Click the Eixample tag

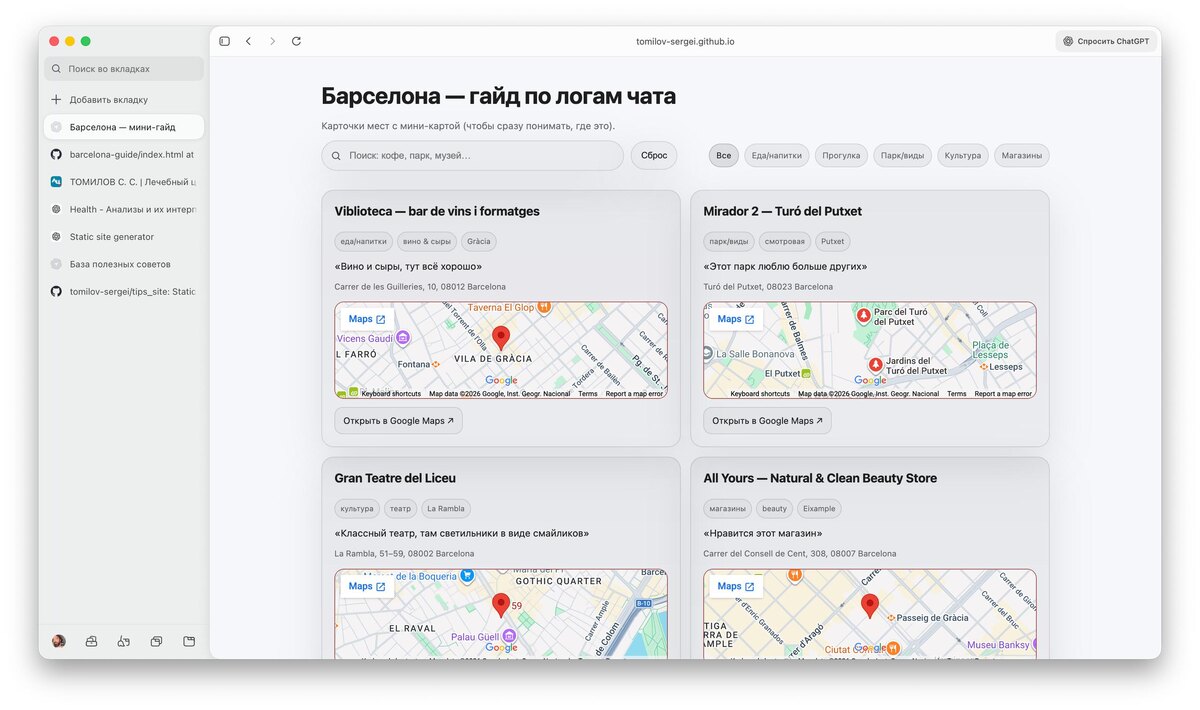(820, 508)
